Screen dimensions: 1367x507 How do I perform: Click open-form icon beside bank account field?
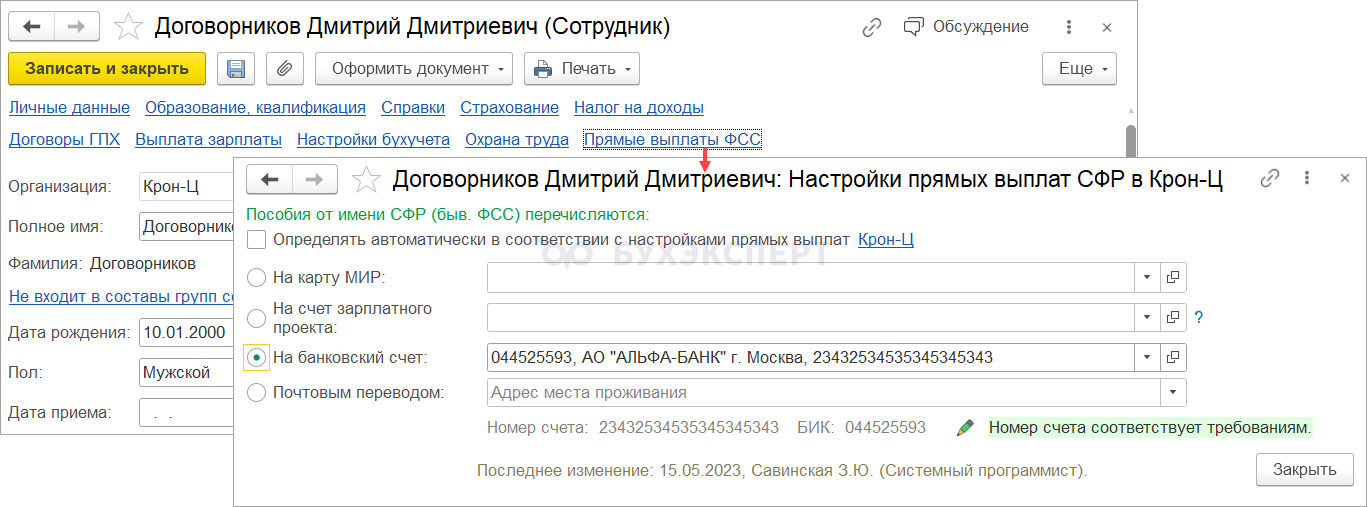pyautogui.click(x=1173, y=357)
